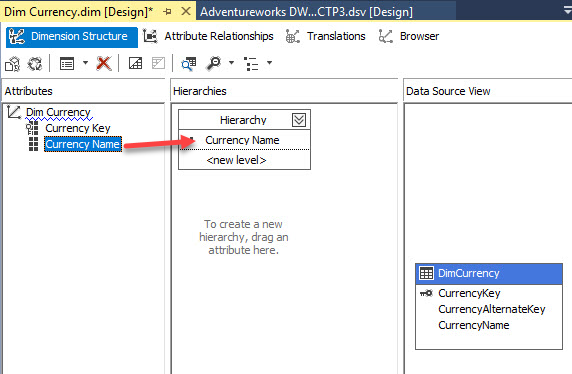Click the key icon beside Currency Key attribute
This screenshot has width=572, height=374.
click(32, 128)
